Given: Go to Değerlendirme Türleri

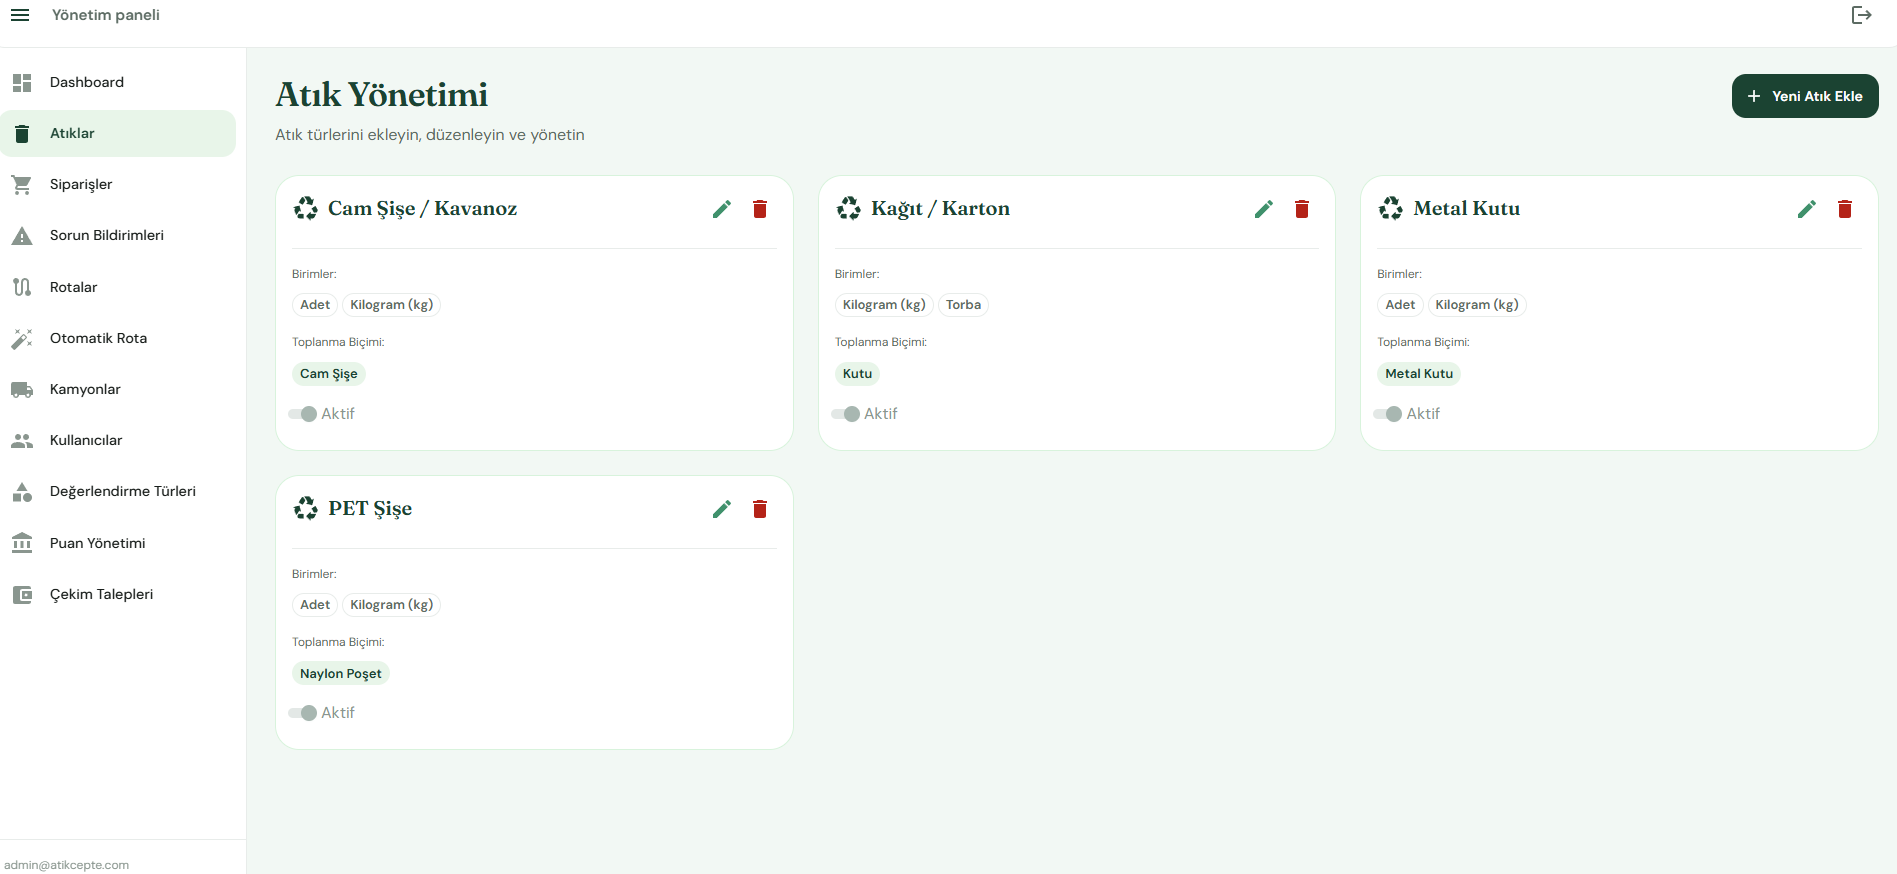Looking at the screenshot, I should click(118, 491).
